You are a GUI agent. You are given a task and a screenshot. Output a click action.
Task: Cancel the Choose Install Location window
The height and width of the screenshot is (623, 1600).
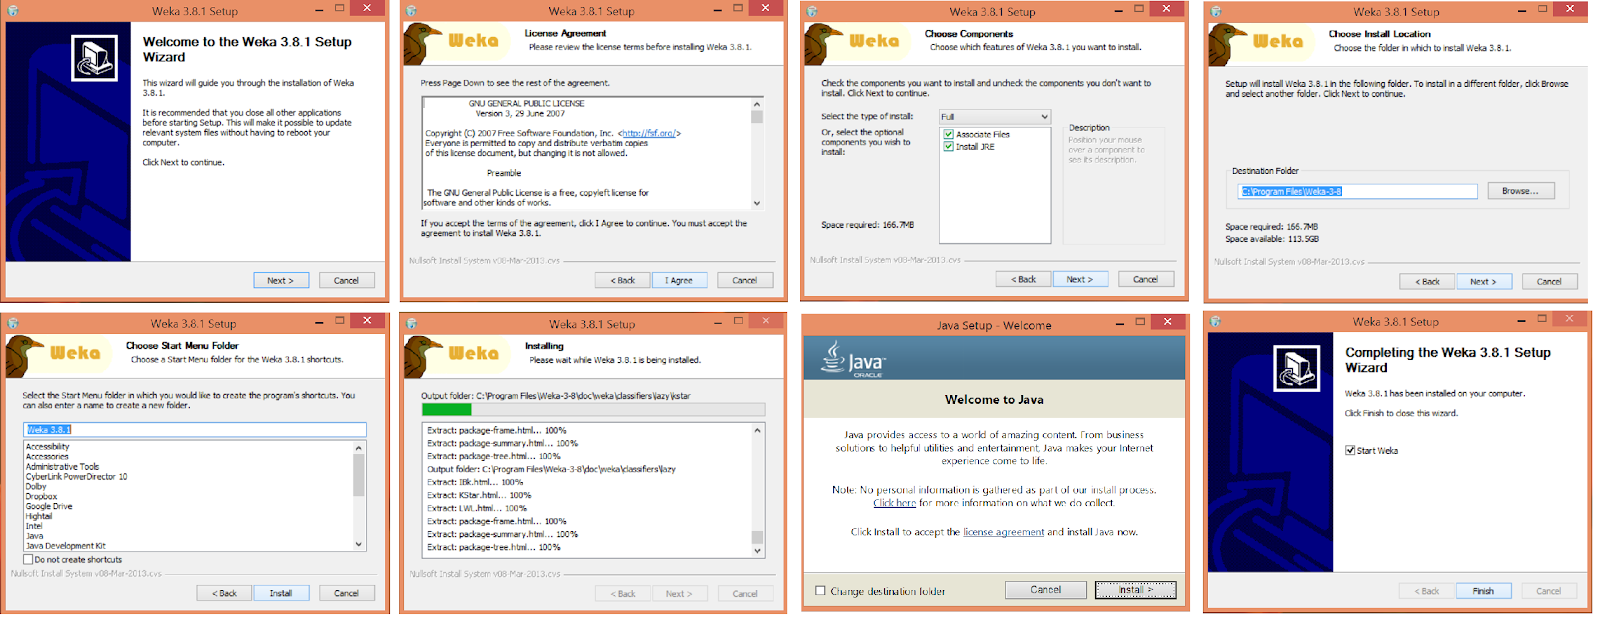pyautogui.click(x=1549, y=281)
